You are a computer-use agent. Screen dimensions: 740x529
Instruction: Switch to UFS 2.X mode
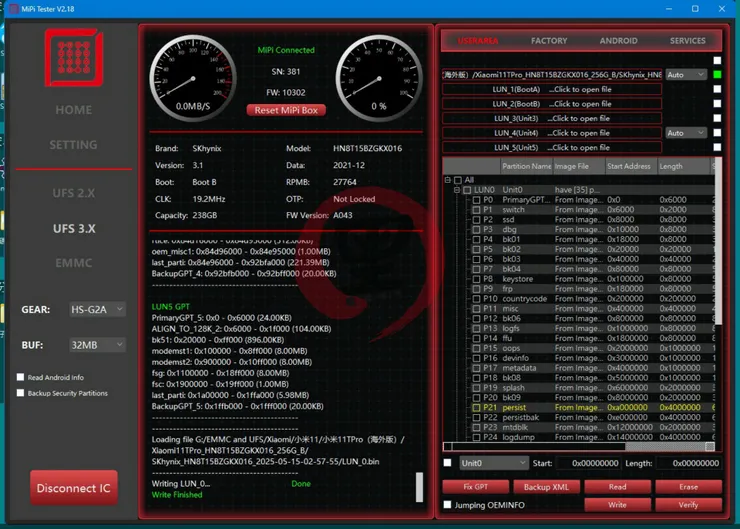coord(74,193)
